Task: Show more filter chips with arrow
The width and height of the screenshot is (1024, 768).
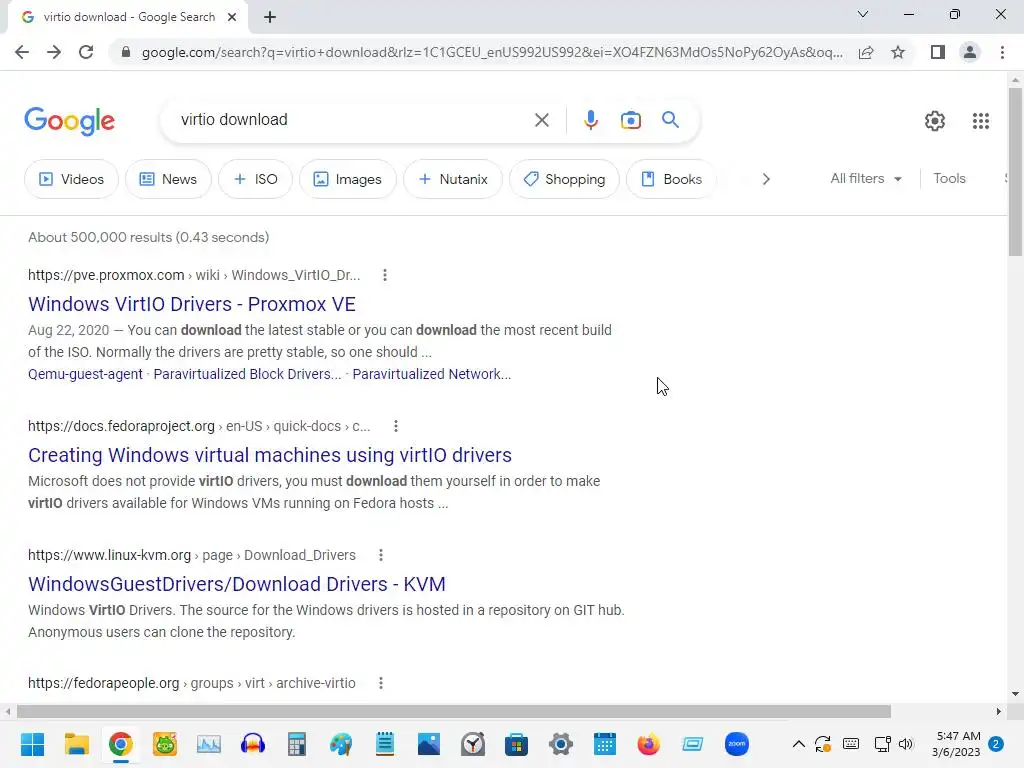Action: tap(766, 179)
